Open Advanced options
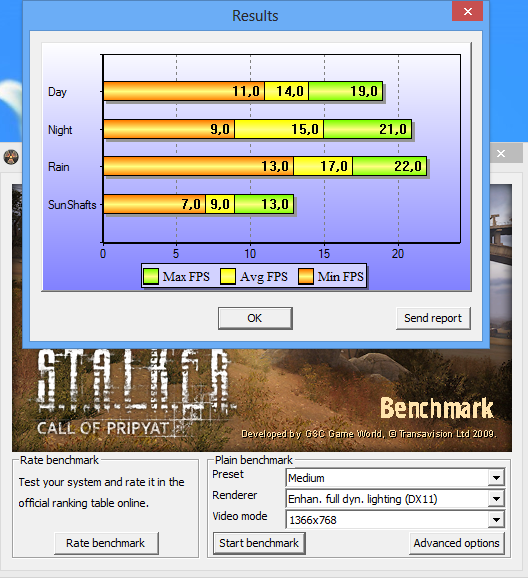This screenshot has width=528, height=578. (456, 543)
